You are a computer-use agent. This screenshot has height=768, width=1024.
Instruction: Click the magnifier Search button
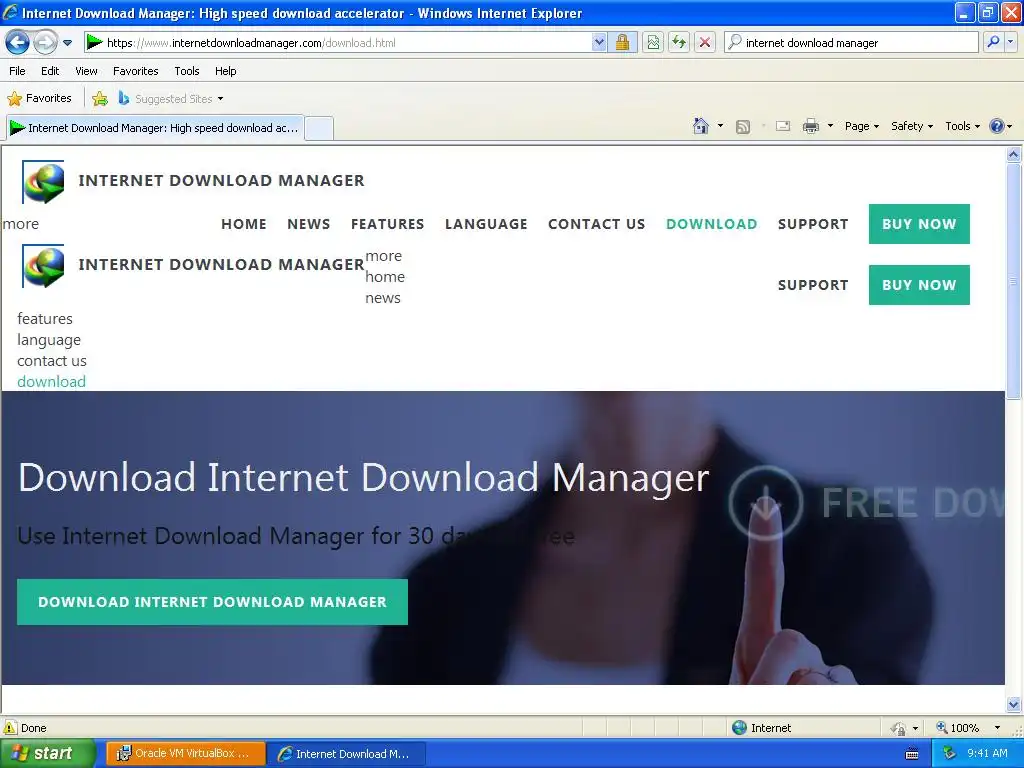(x=993, y=43)
